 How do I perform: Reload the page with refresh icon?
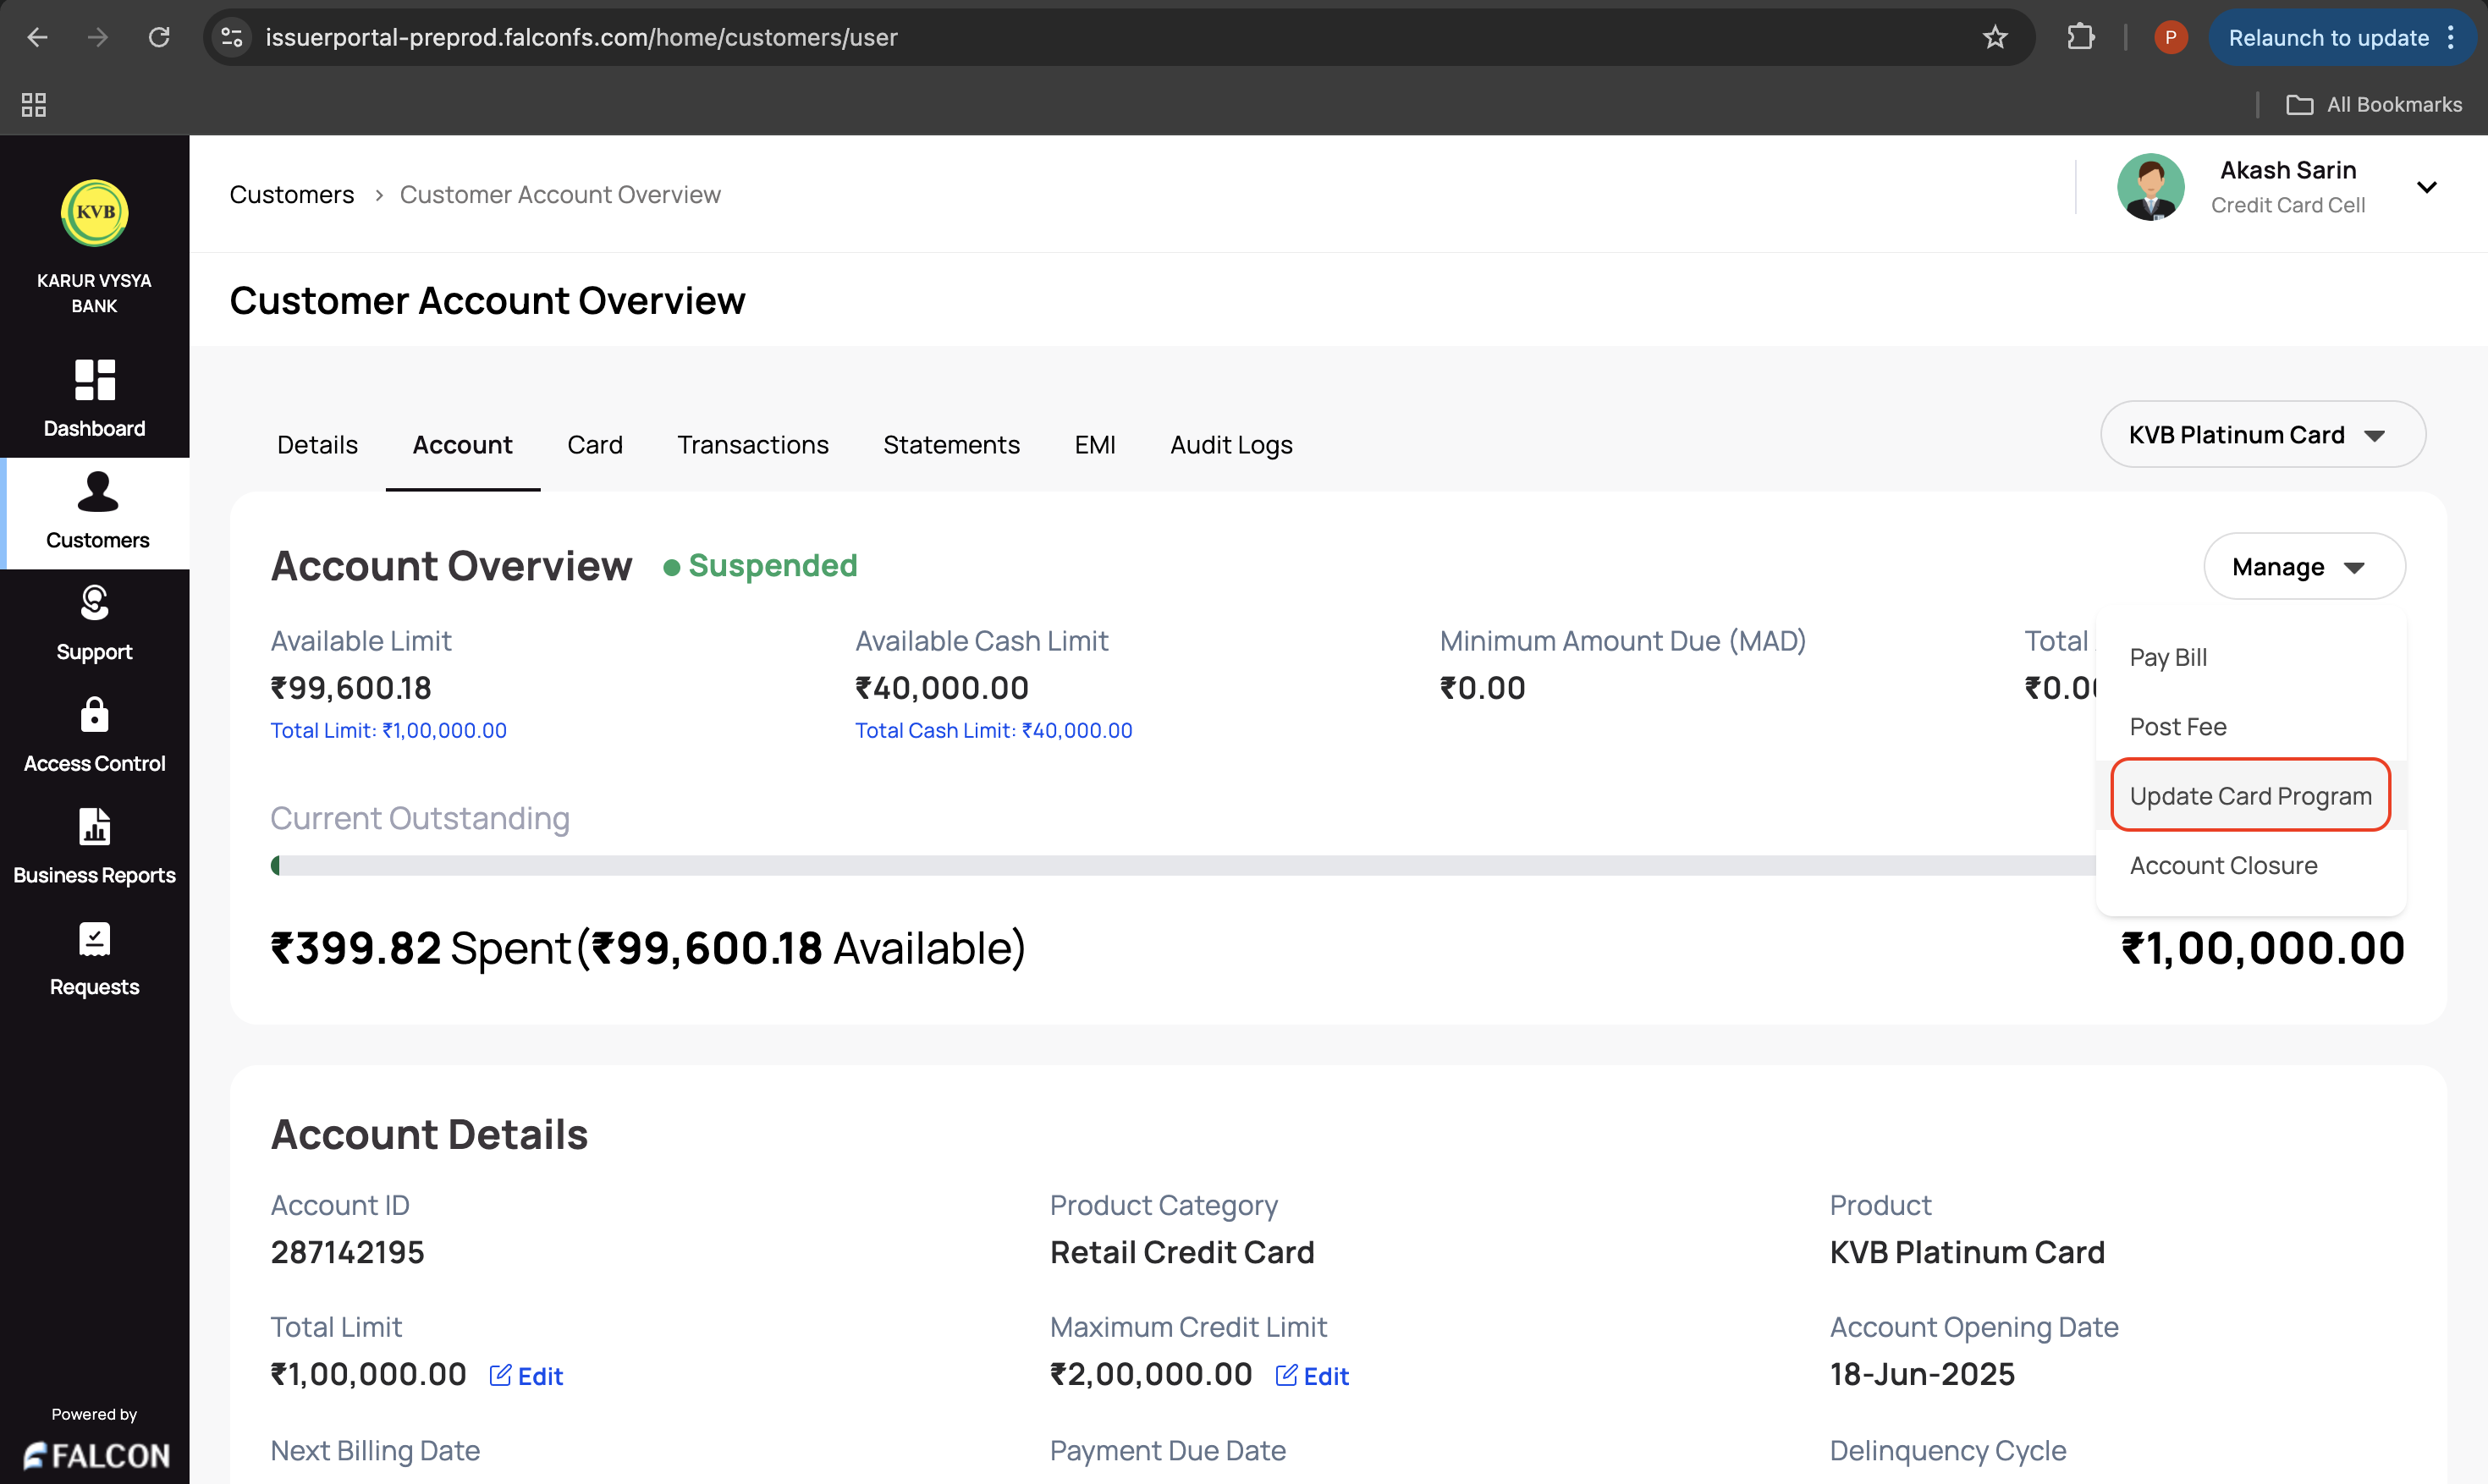click(159, 38)
